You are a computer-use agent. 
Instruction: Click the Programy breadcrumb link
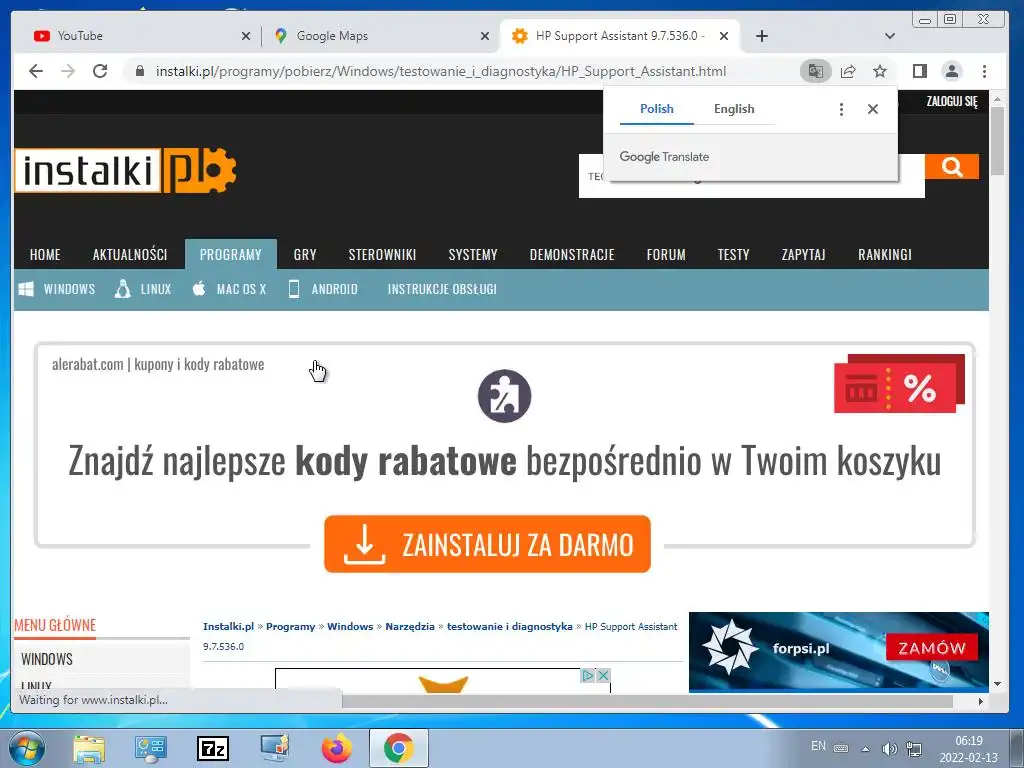pos(291,626)
